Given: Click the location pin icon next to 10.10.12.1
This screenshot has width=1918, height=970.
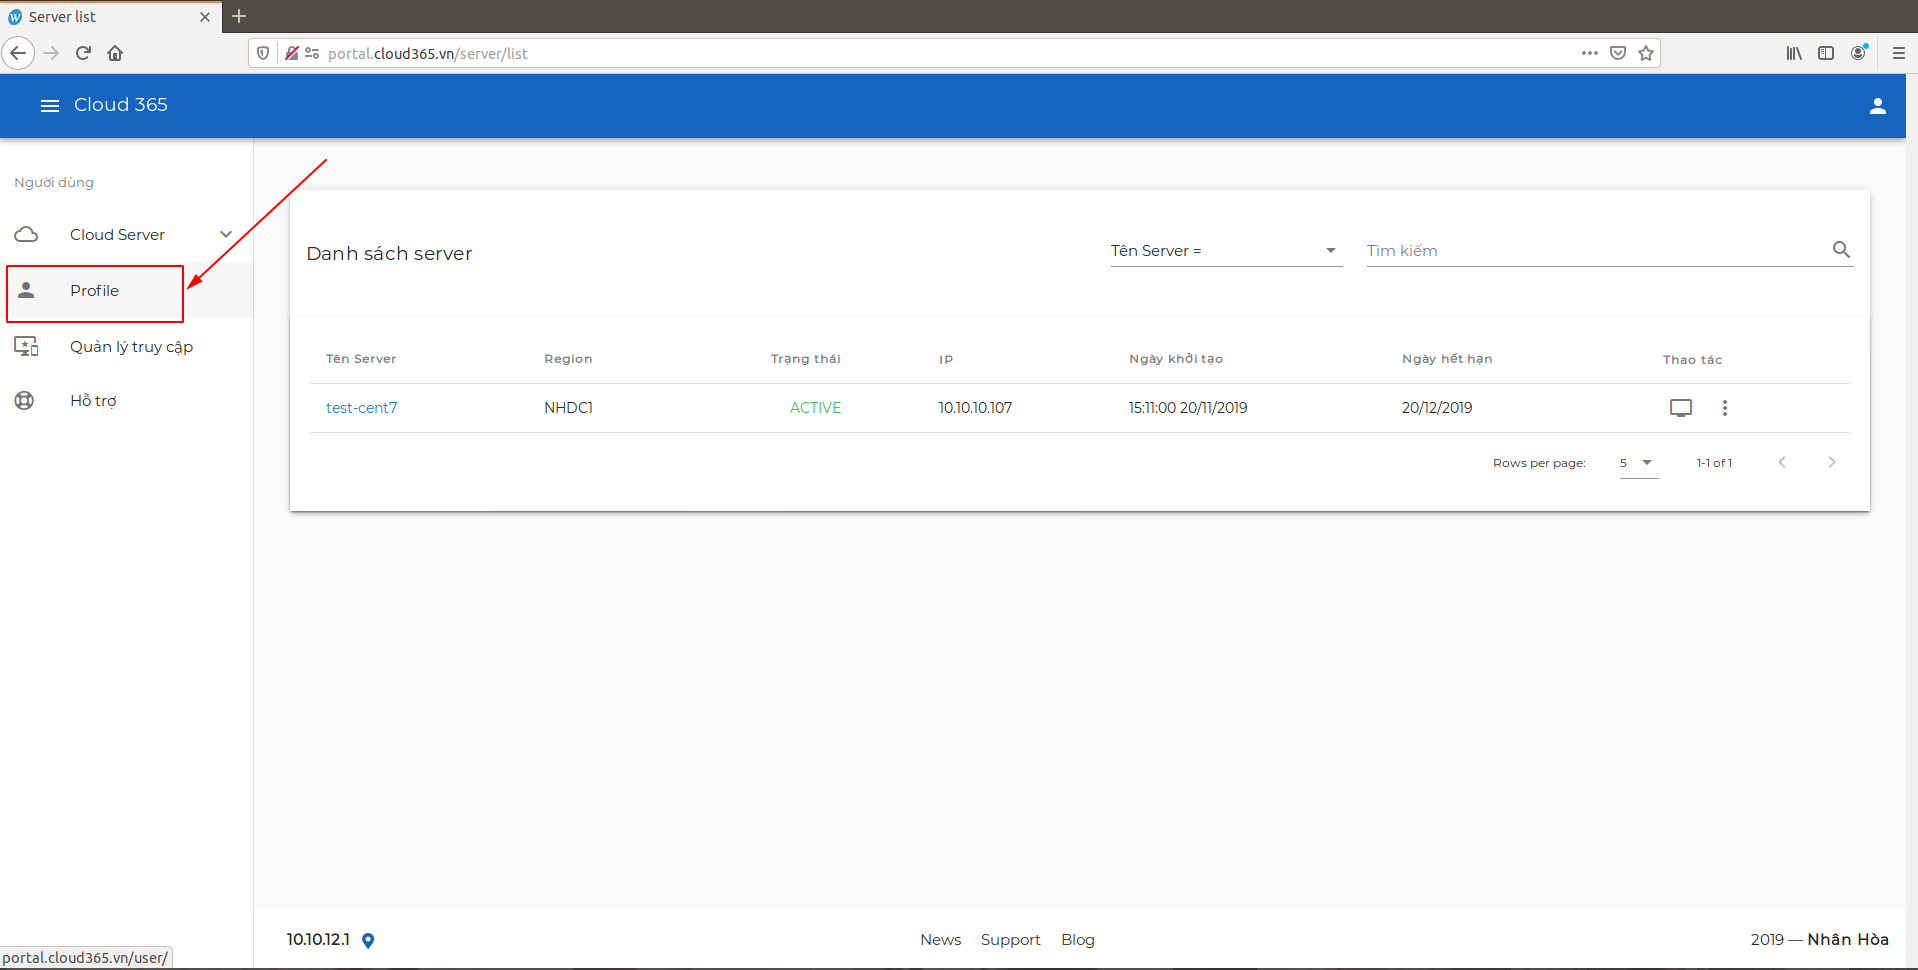Looking at the screenshot, I should pyautogui.click(x=368, y=940).
